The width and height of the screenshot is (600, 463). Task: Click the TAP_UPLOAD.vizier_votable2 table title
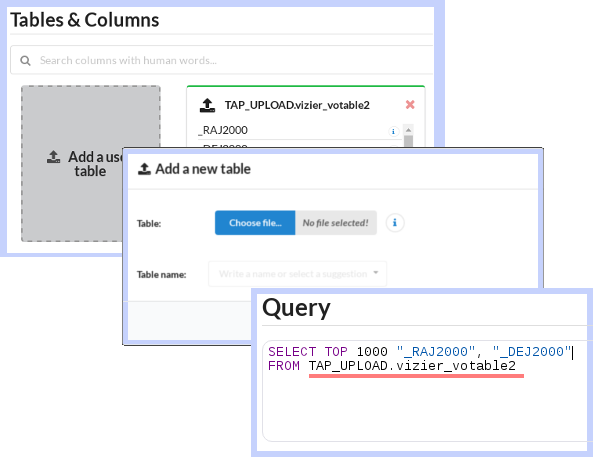(x=297, y=105)
